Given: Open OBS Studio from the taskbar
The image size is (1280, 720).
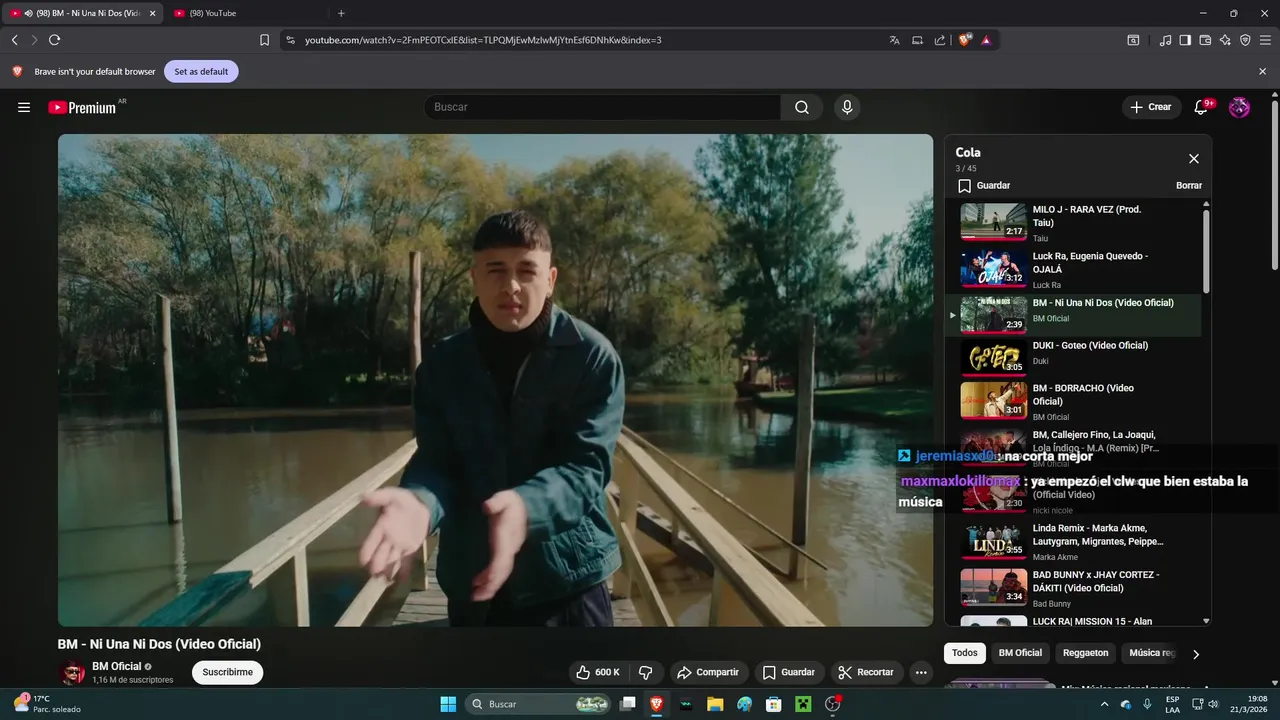Looking at the screenshot, I should [832, 704].
